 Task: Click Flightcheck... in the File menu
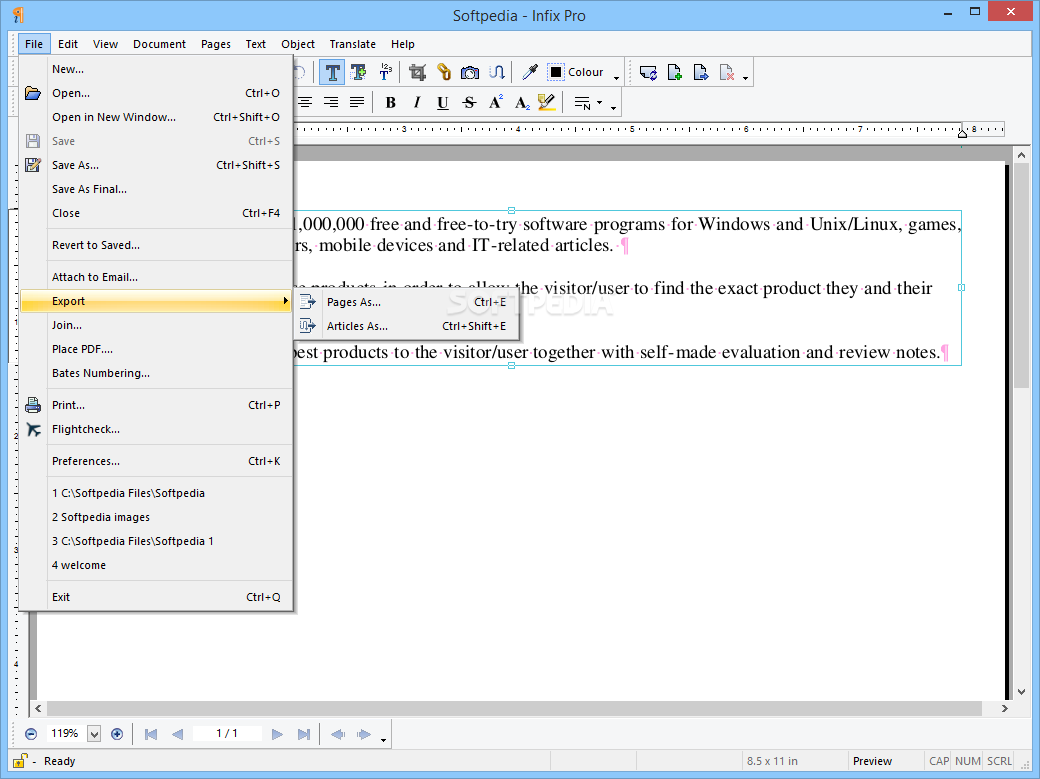point(157,429)
